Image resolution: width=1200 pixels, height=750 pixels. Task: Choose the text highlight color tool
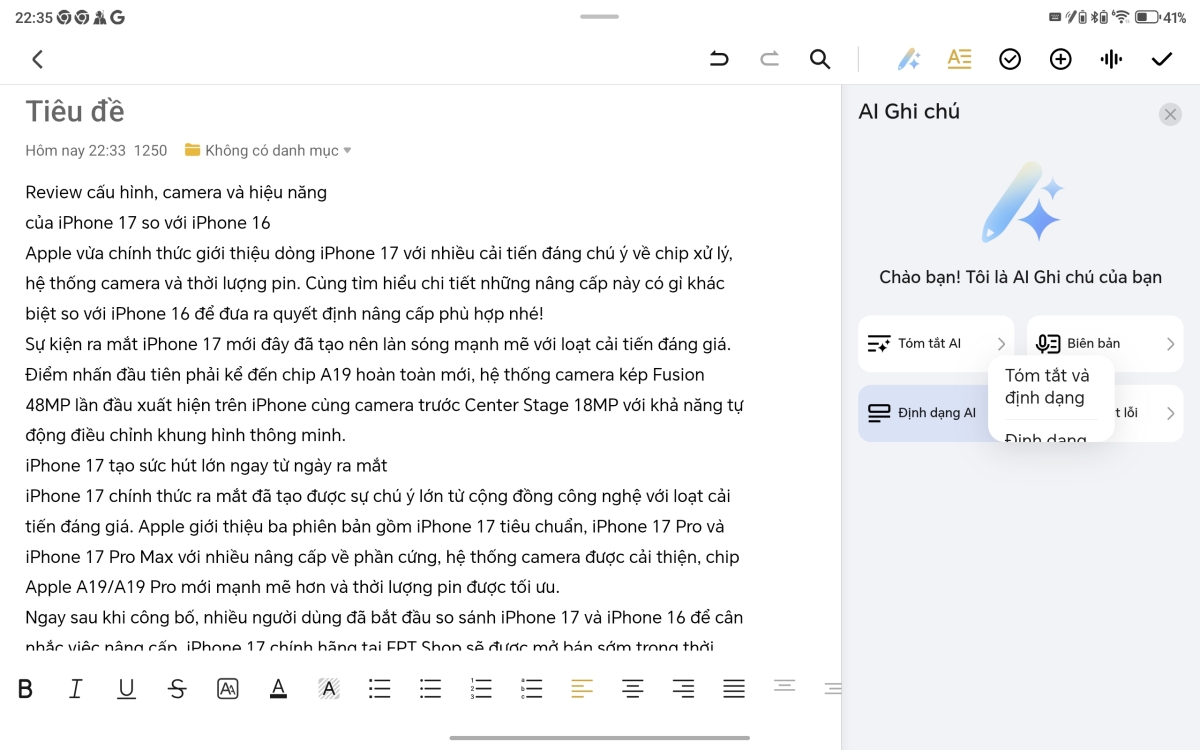click(329, 689)
